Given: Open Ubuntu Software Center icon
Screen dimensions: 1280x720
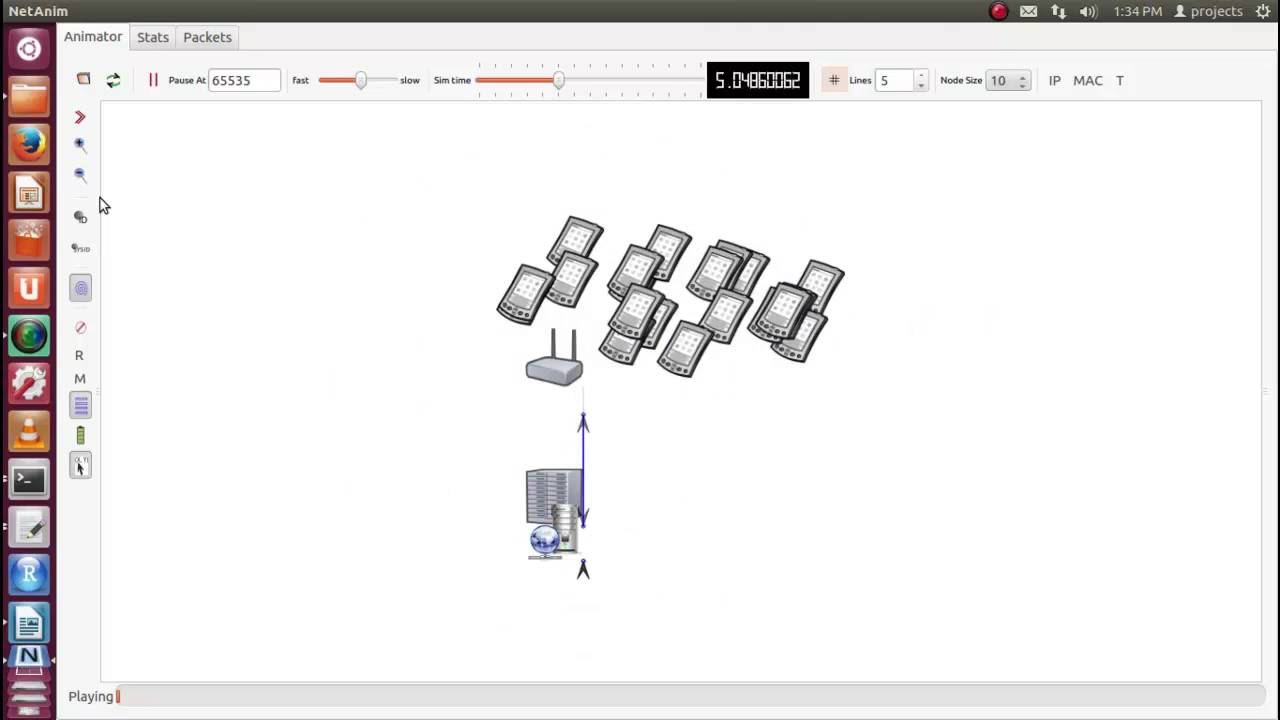Looking at the screenshot, I should click(x=29, y=240).
